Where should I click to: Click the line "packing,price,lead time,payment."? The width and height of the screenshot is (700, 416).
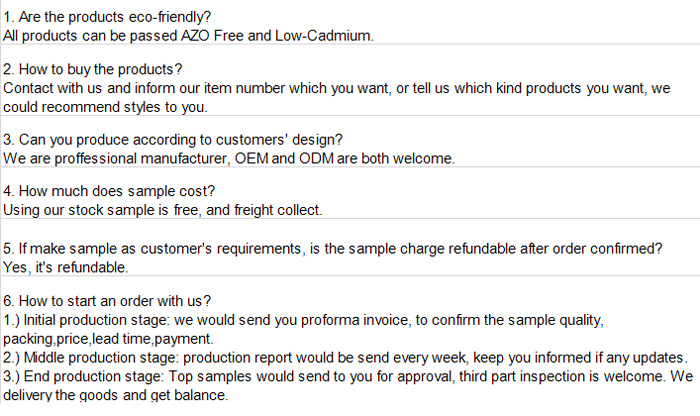pos(108,339)
